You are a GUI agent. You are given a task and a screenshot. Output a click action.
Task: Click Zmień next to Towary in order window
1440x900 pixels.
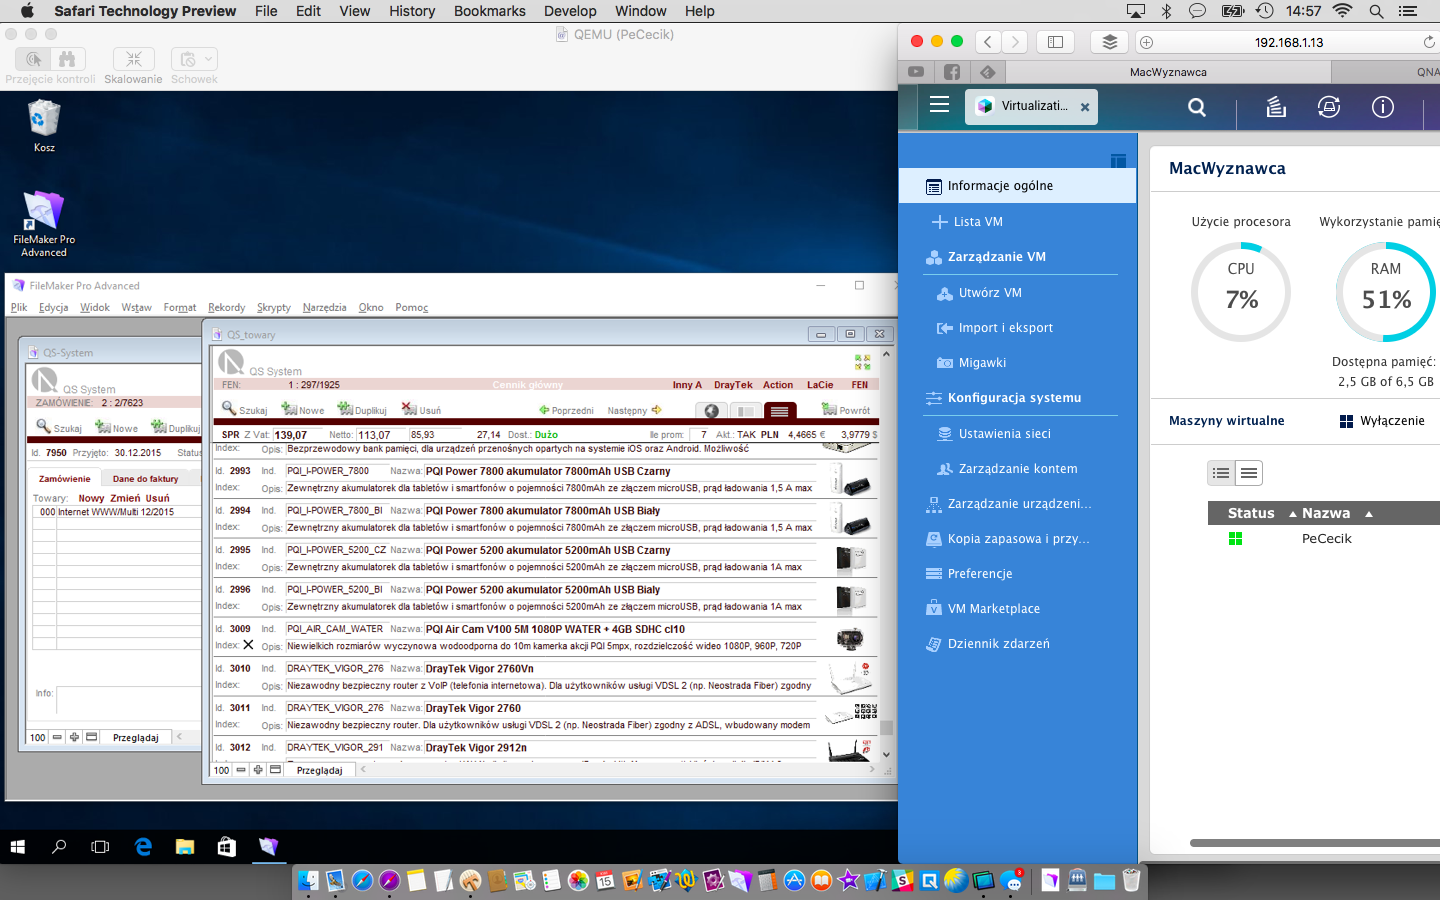tap(125, 498)
